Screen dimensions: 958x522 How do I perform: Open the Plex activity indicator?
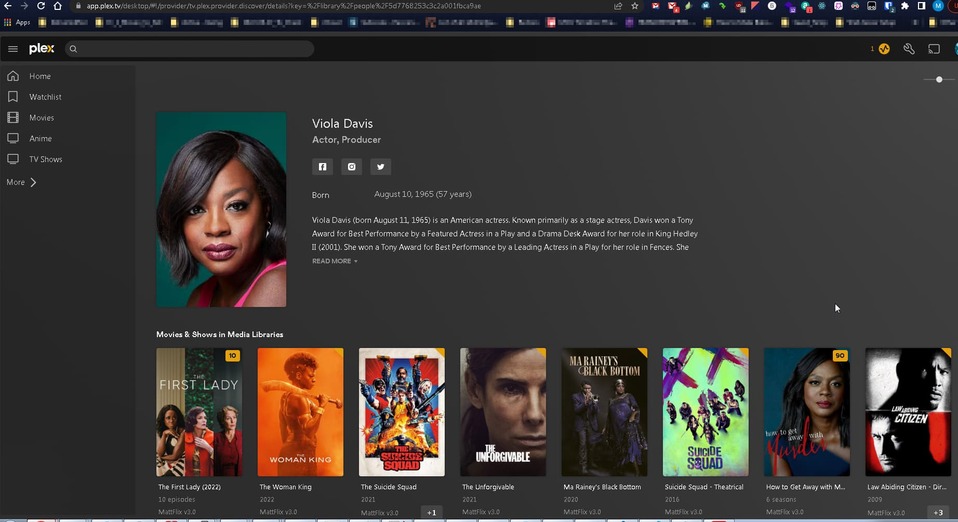coord(883,49)
